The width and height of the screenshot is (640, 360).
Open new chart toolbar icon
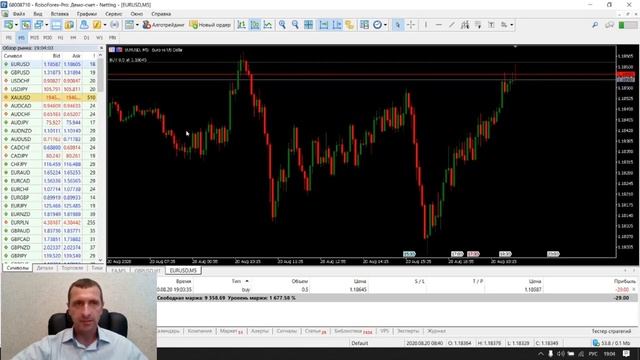point(8,25)
